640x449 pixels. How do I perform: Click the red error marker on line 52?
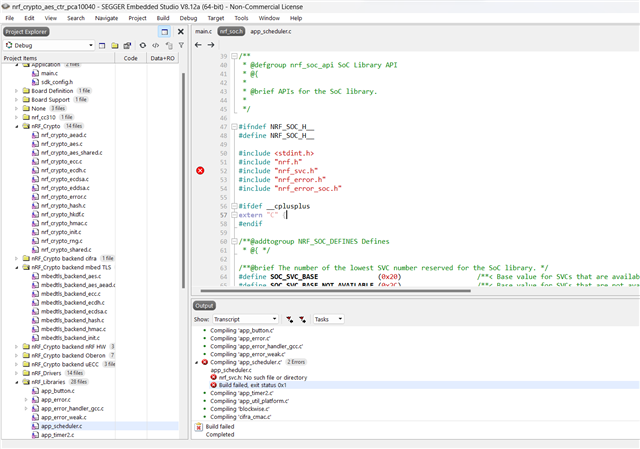click(x=200, y=171)
